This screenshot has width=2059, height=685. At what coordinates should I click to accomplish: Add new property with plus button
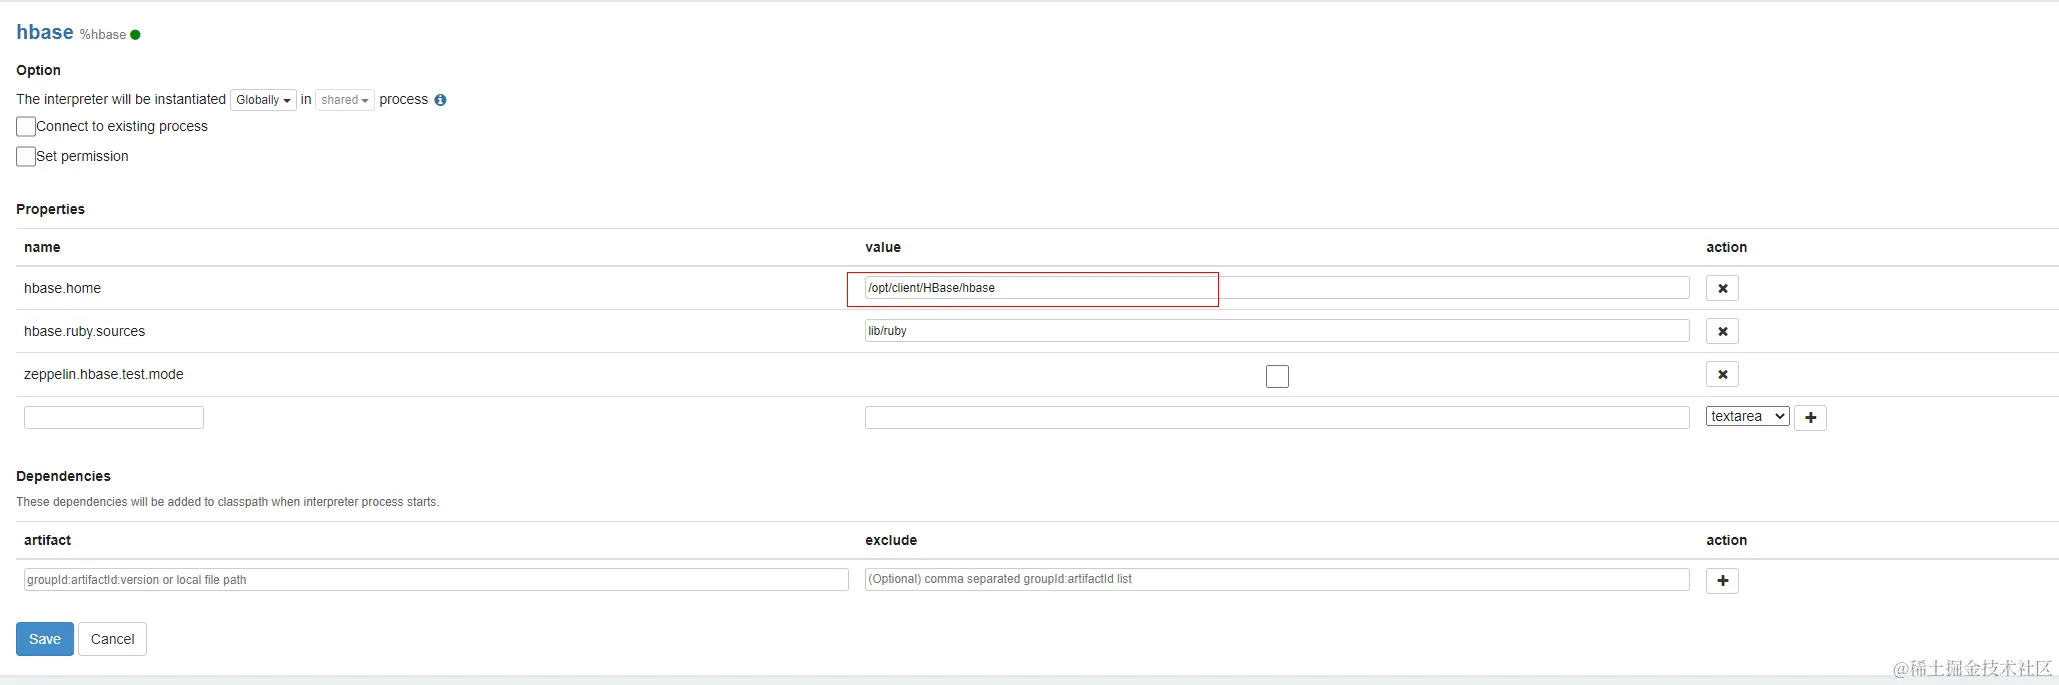pyautogui.click(x=1810, y=417)
